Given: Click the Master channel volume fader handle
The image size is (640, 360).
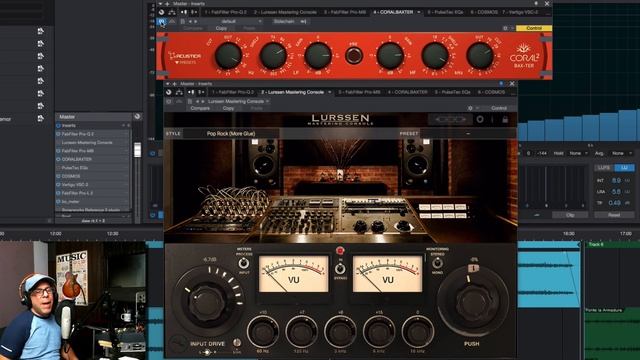Looking at the screenshot, I should [138, 150].
